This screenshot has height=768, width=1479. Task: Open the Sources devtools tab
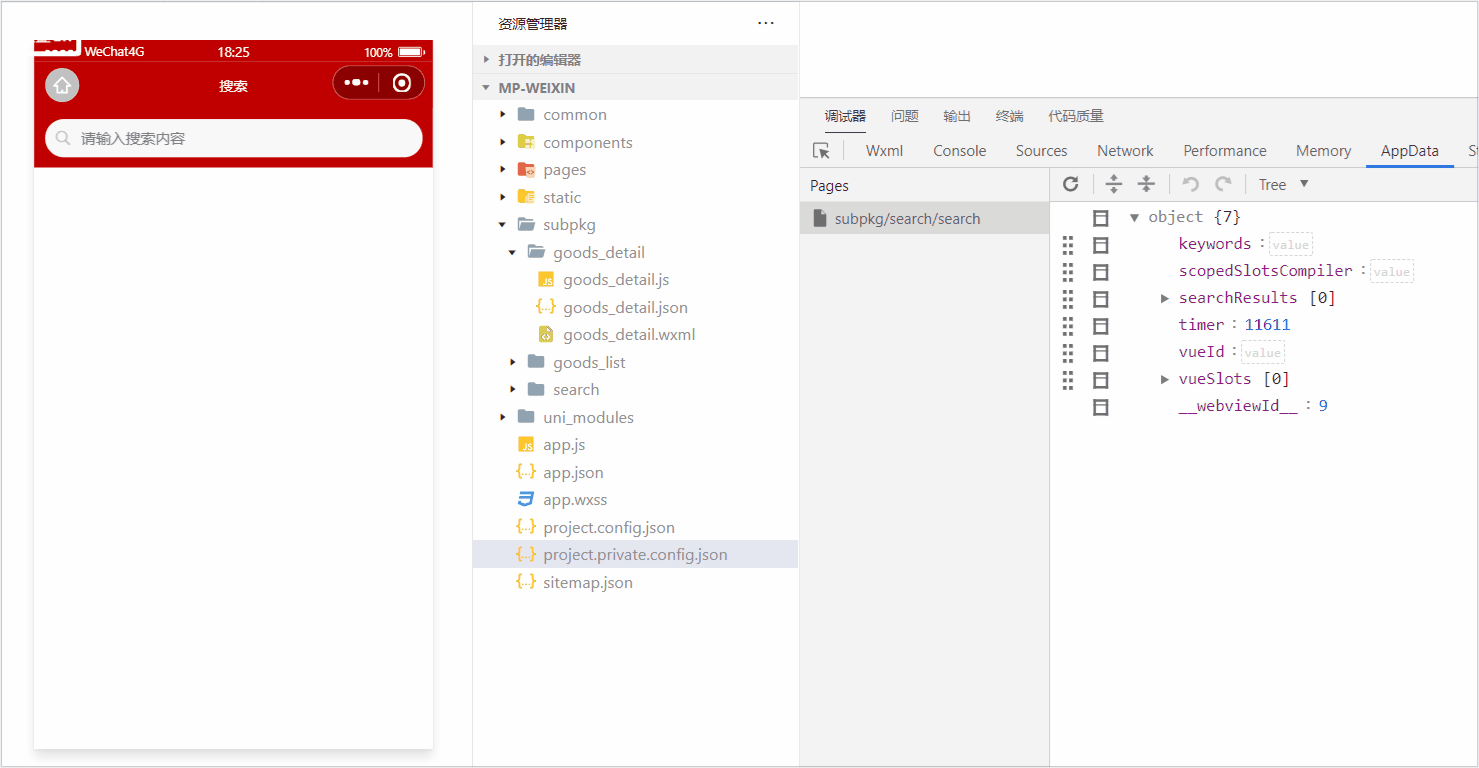coord(1042,151)
